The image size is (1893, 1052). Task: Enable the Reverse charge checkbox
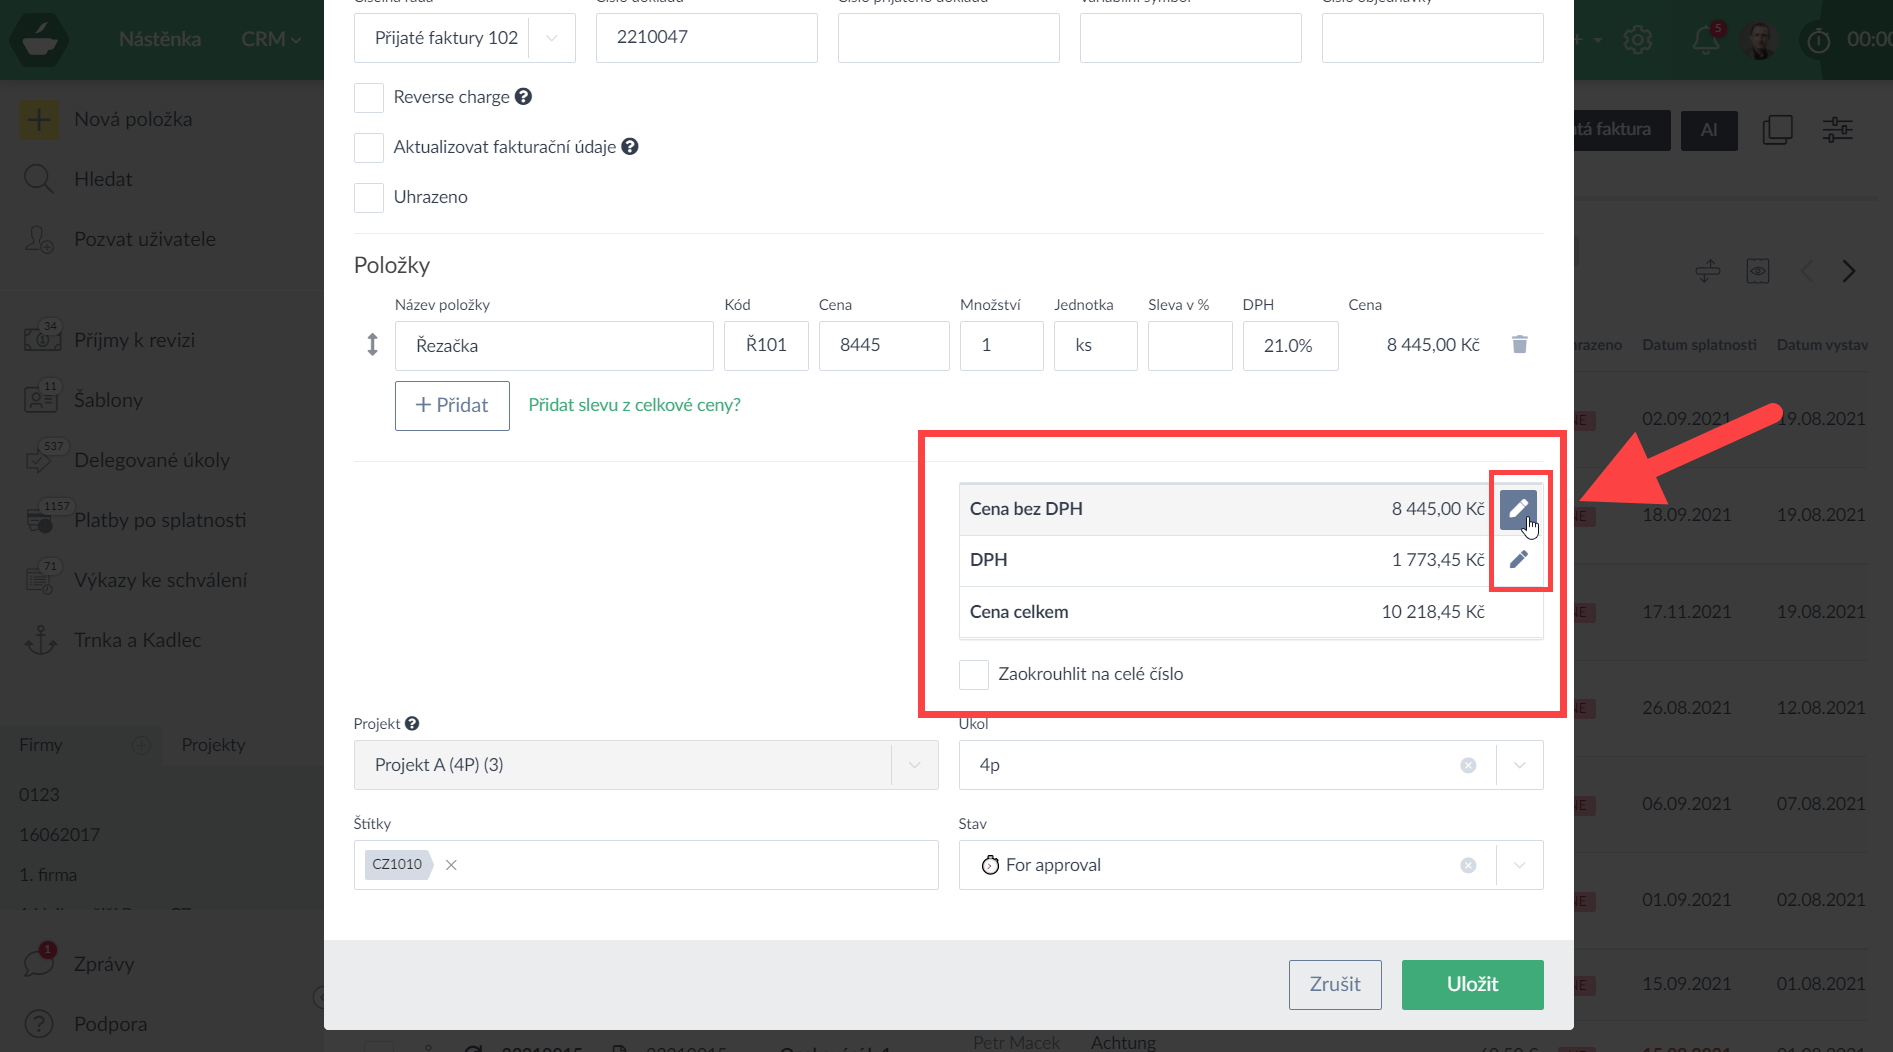tap(369, 98)
